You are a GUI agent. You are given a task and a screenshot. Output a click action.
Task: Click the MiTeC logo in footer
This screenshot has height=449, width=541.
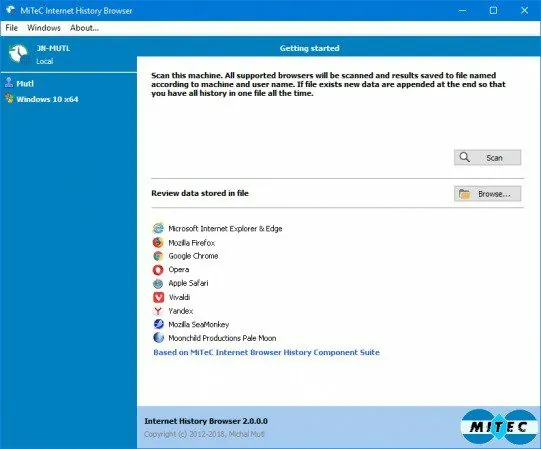click(499, 427)
